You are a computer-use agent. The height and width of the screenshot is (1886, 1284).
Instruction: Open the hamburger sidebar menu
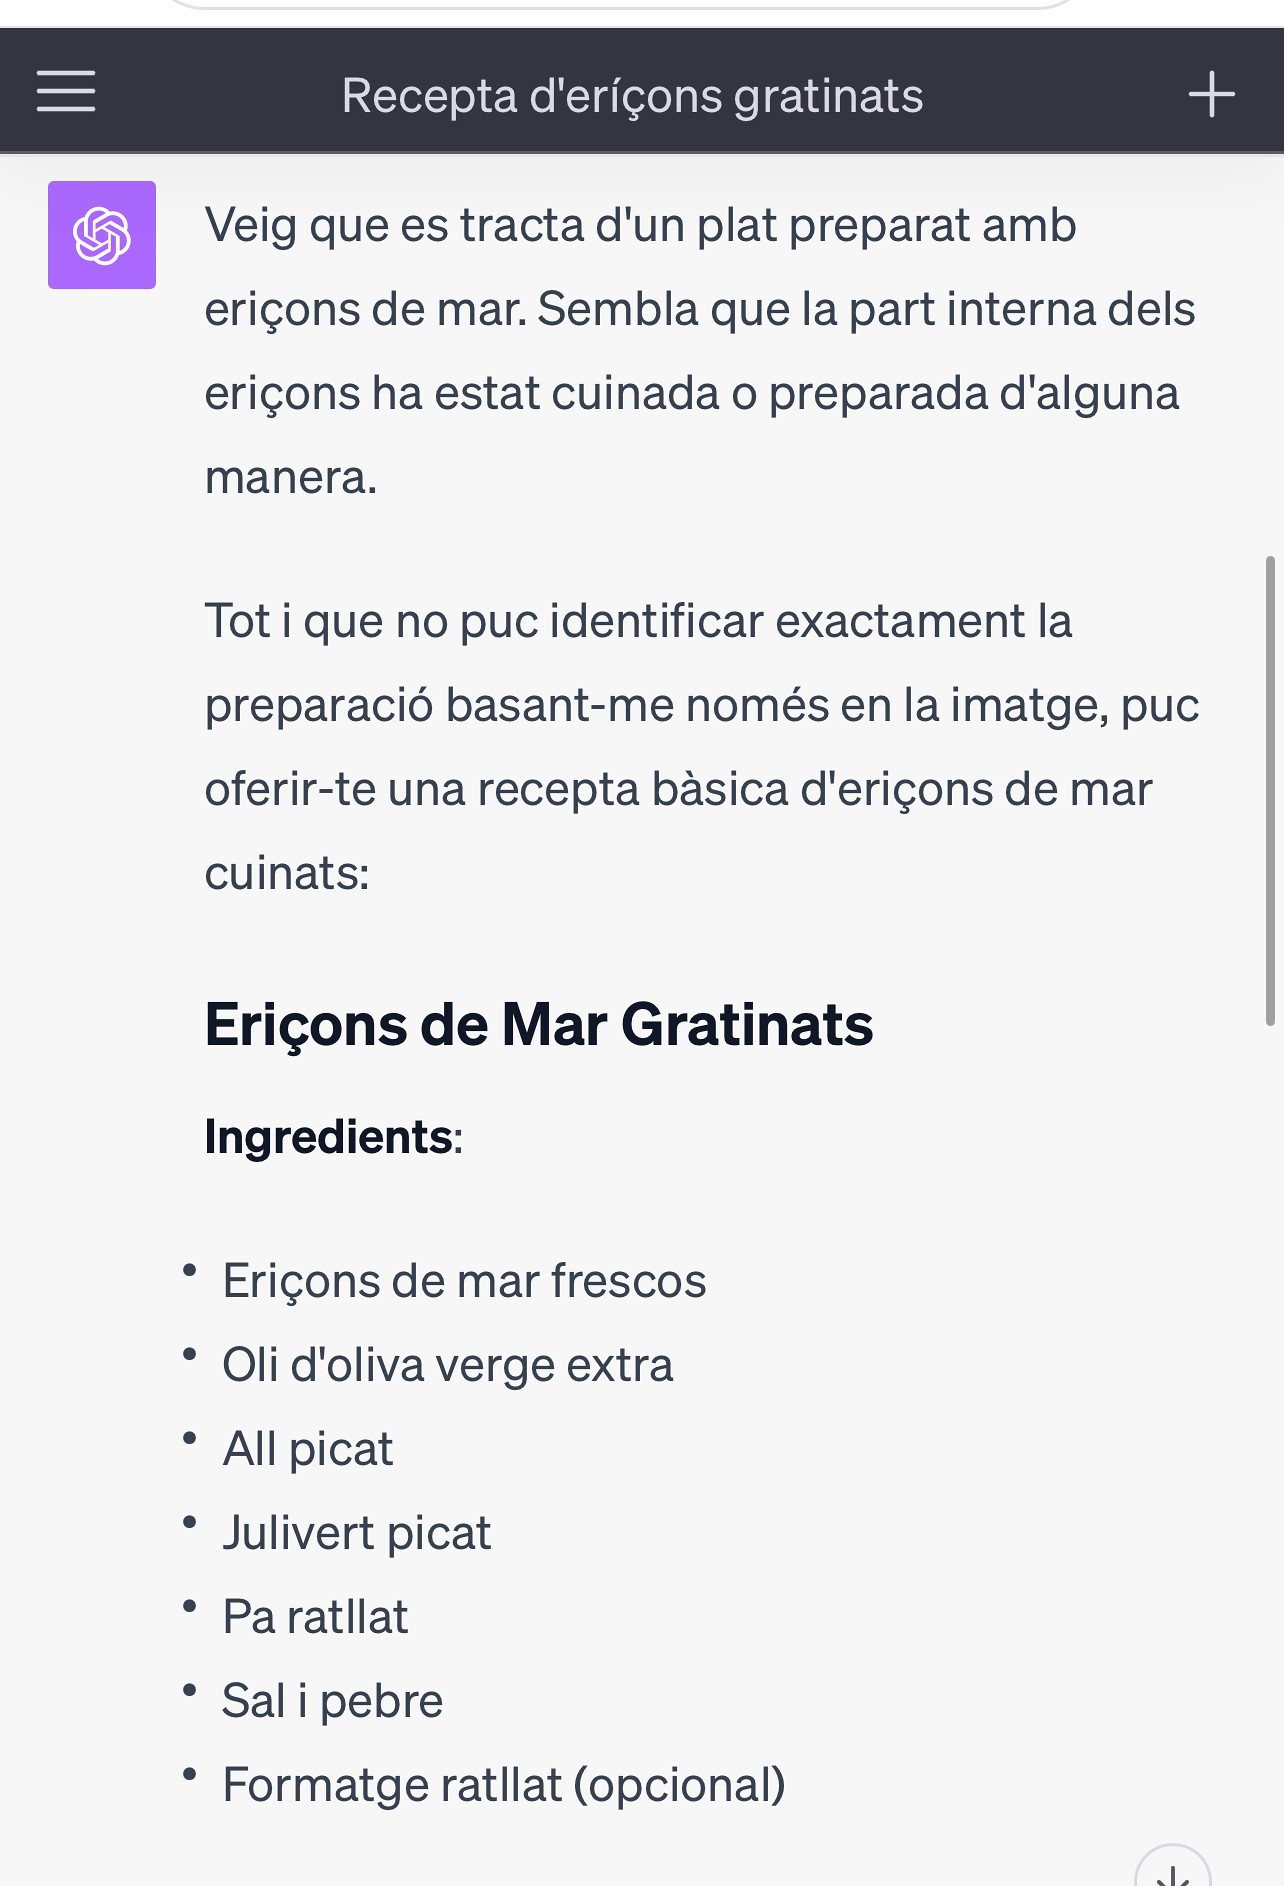click(66, 92)
